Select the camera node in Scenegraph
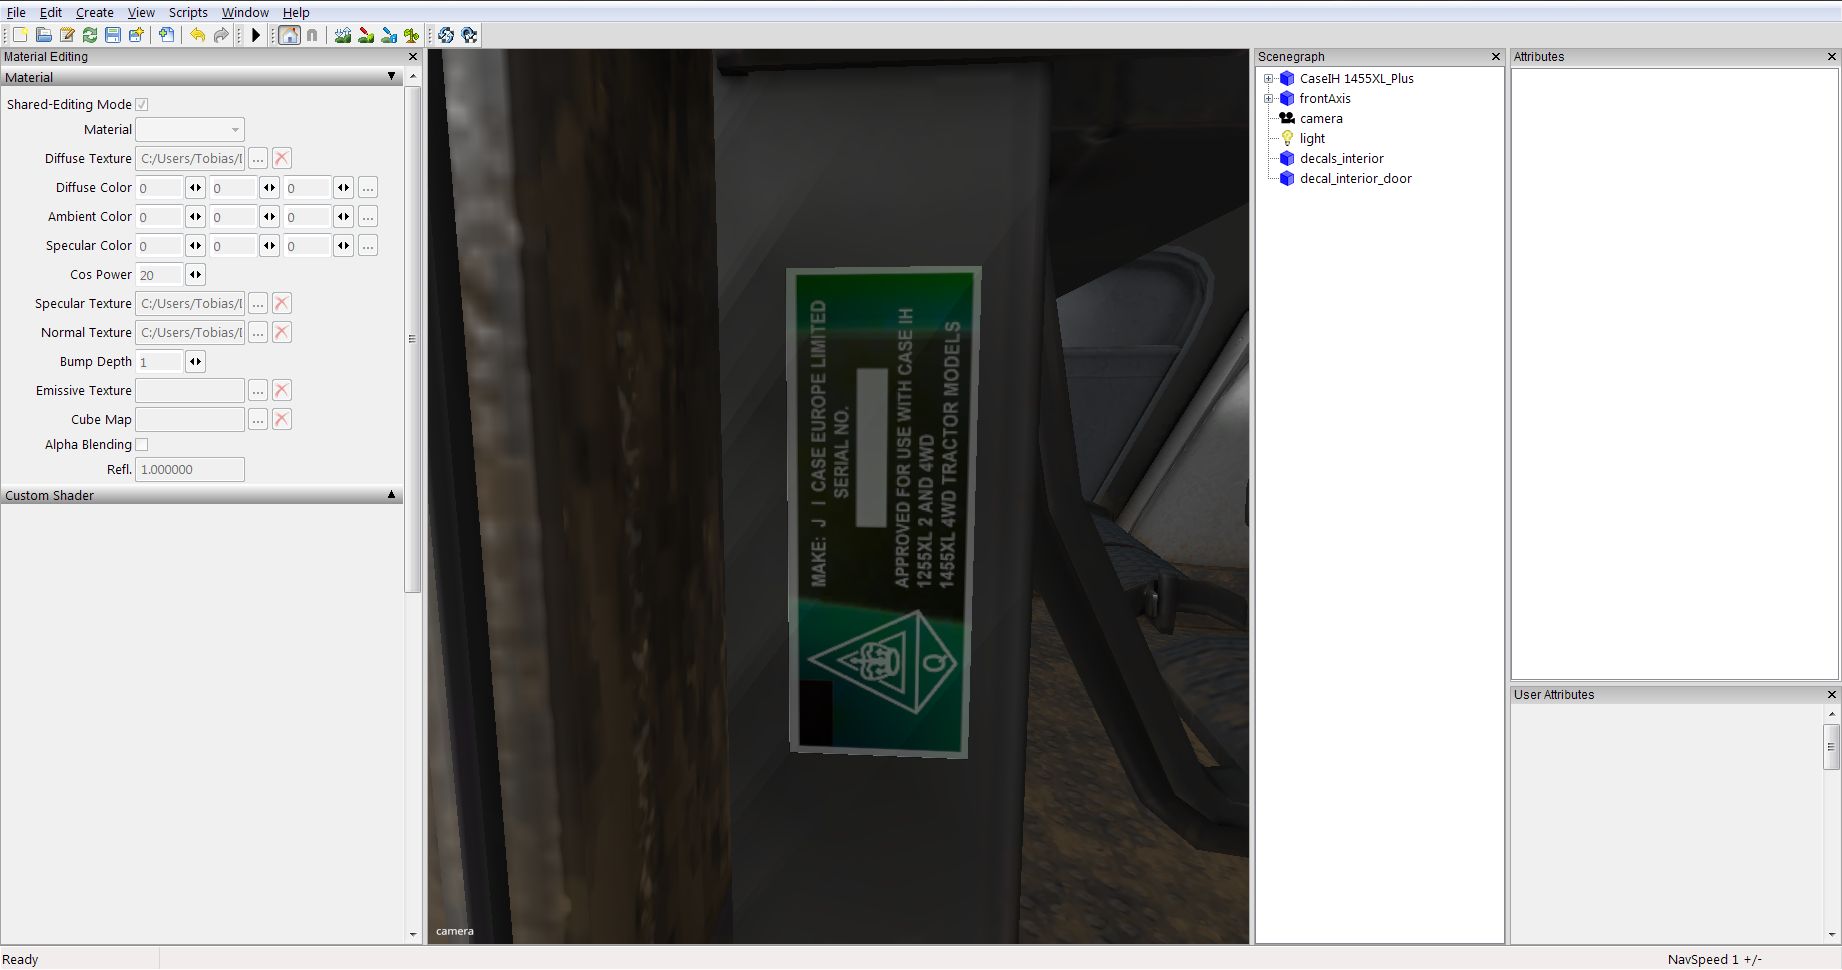The width and height of the screenshot is (1842, 970). click(x=1321, y=118)
